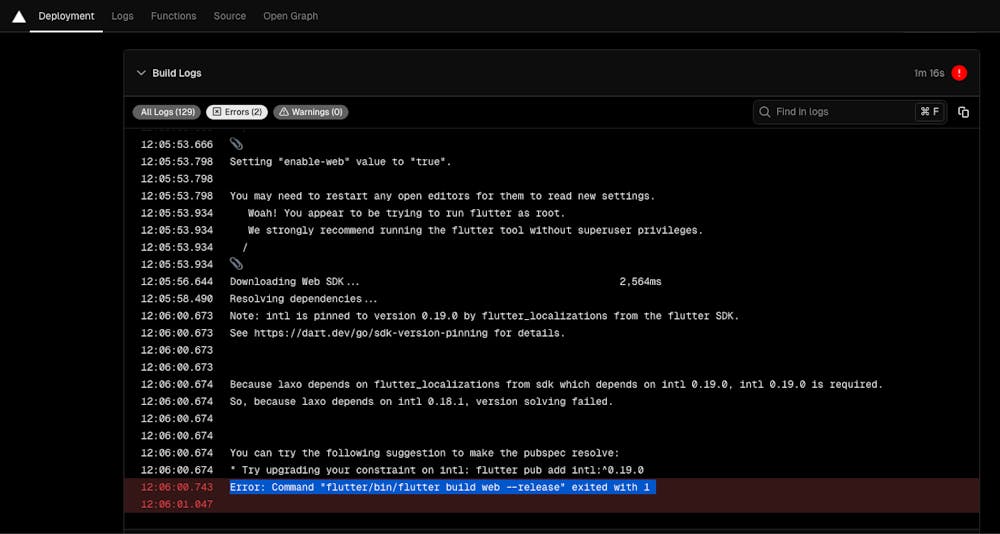
Task: Switch to the Logs tab
Action: (122, 16)
